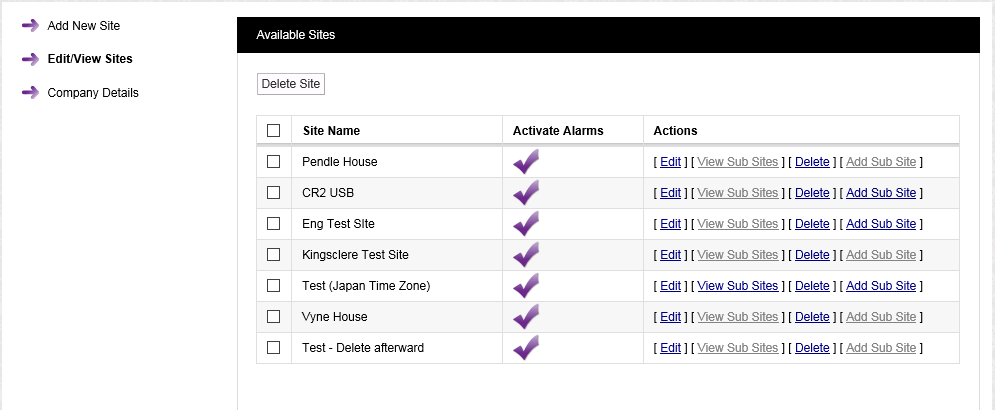The height and width of the screenshot is (410, 995).
Task: Click Edit link for Kingsclere Test Site
Action: point(670,255)
